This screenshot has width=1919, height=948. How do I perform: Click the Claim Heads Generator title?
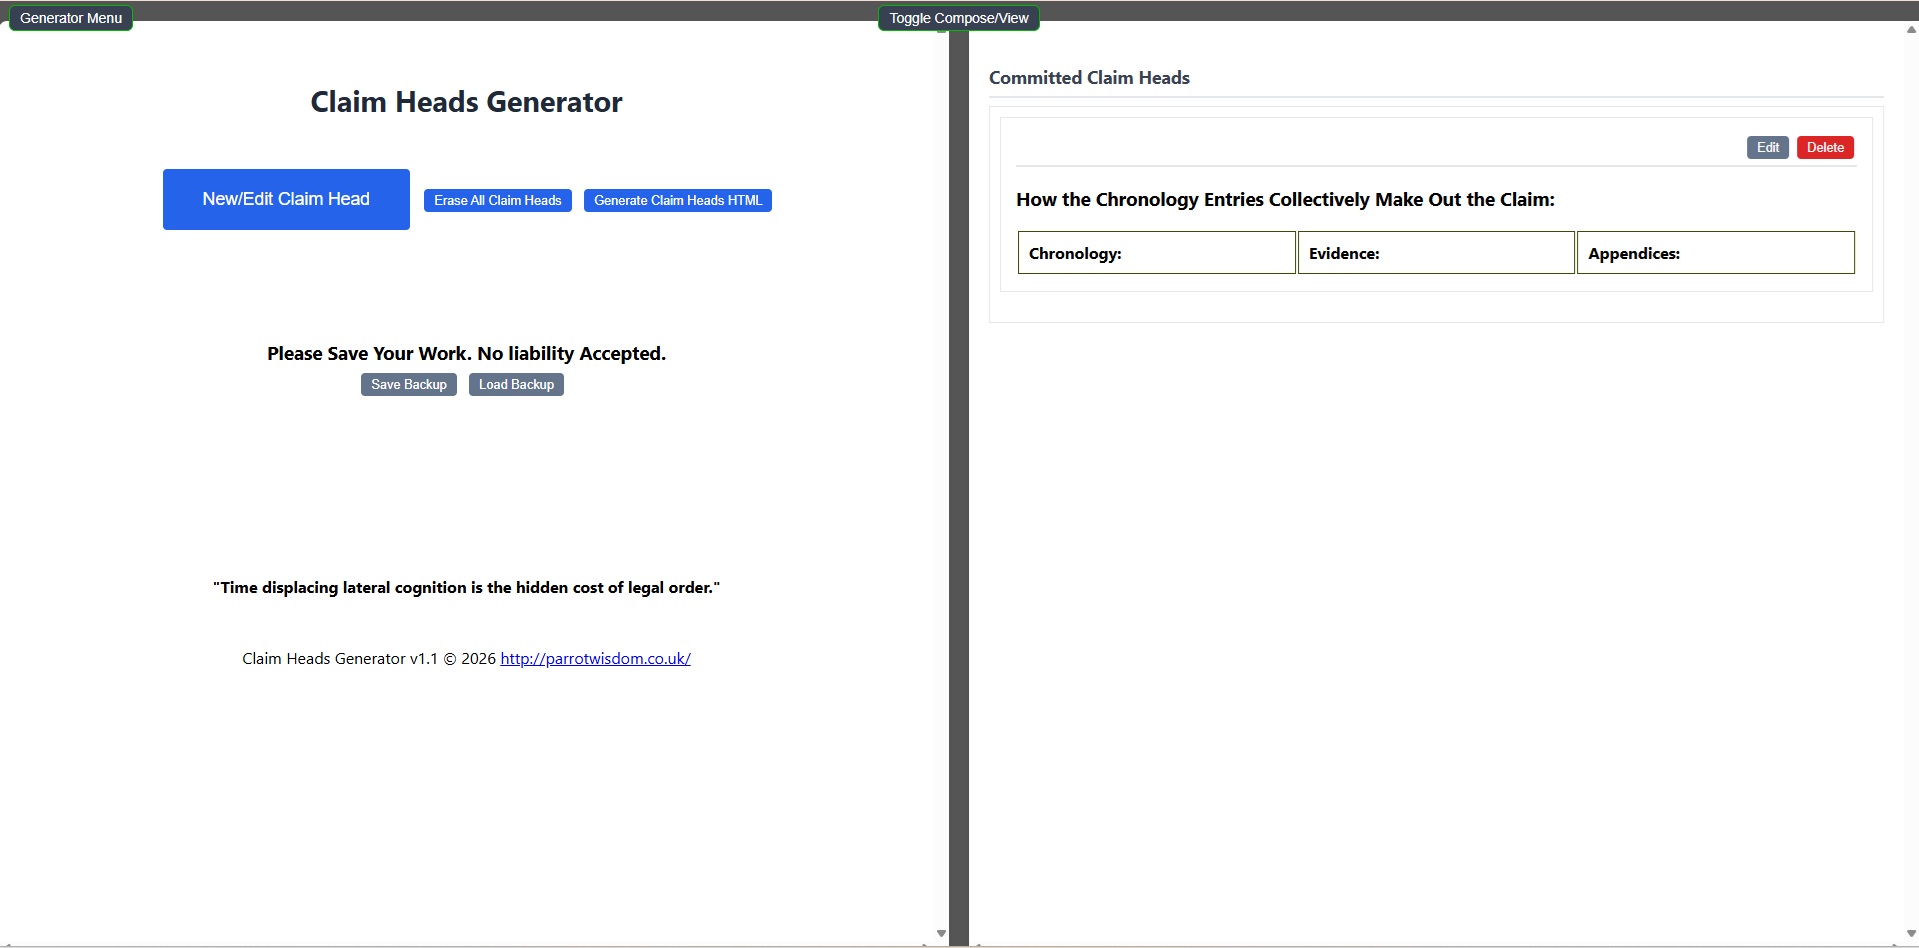466,102
